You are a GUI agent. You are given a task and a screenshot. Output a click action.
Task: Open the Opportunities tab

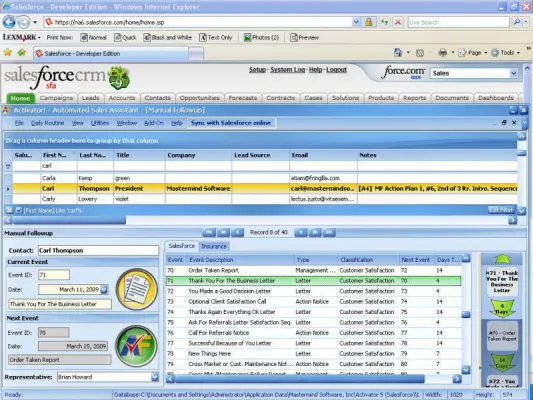200,98
